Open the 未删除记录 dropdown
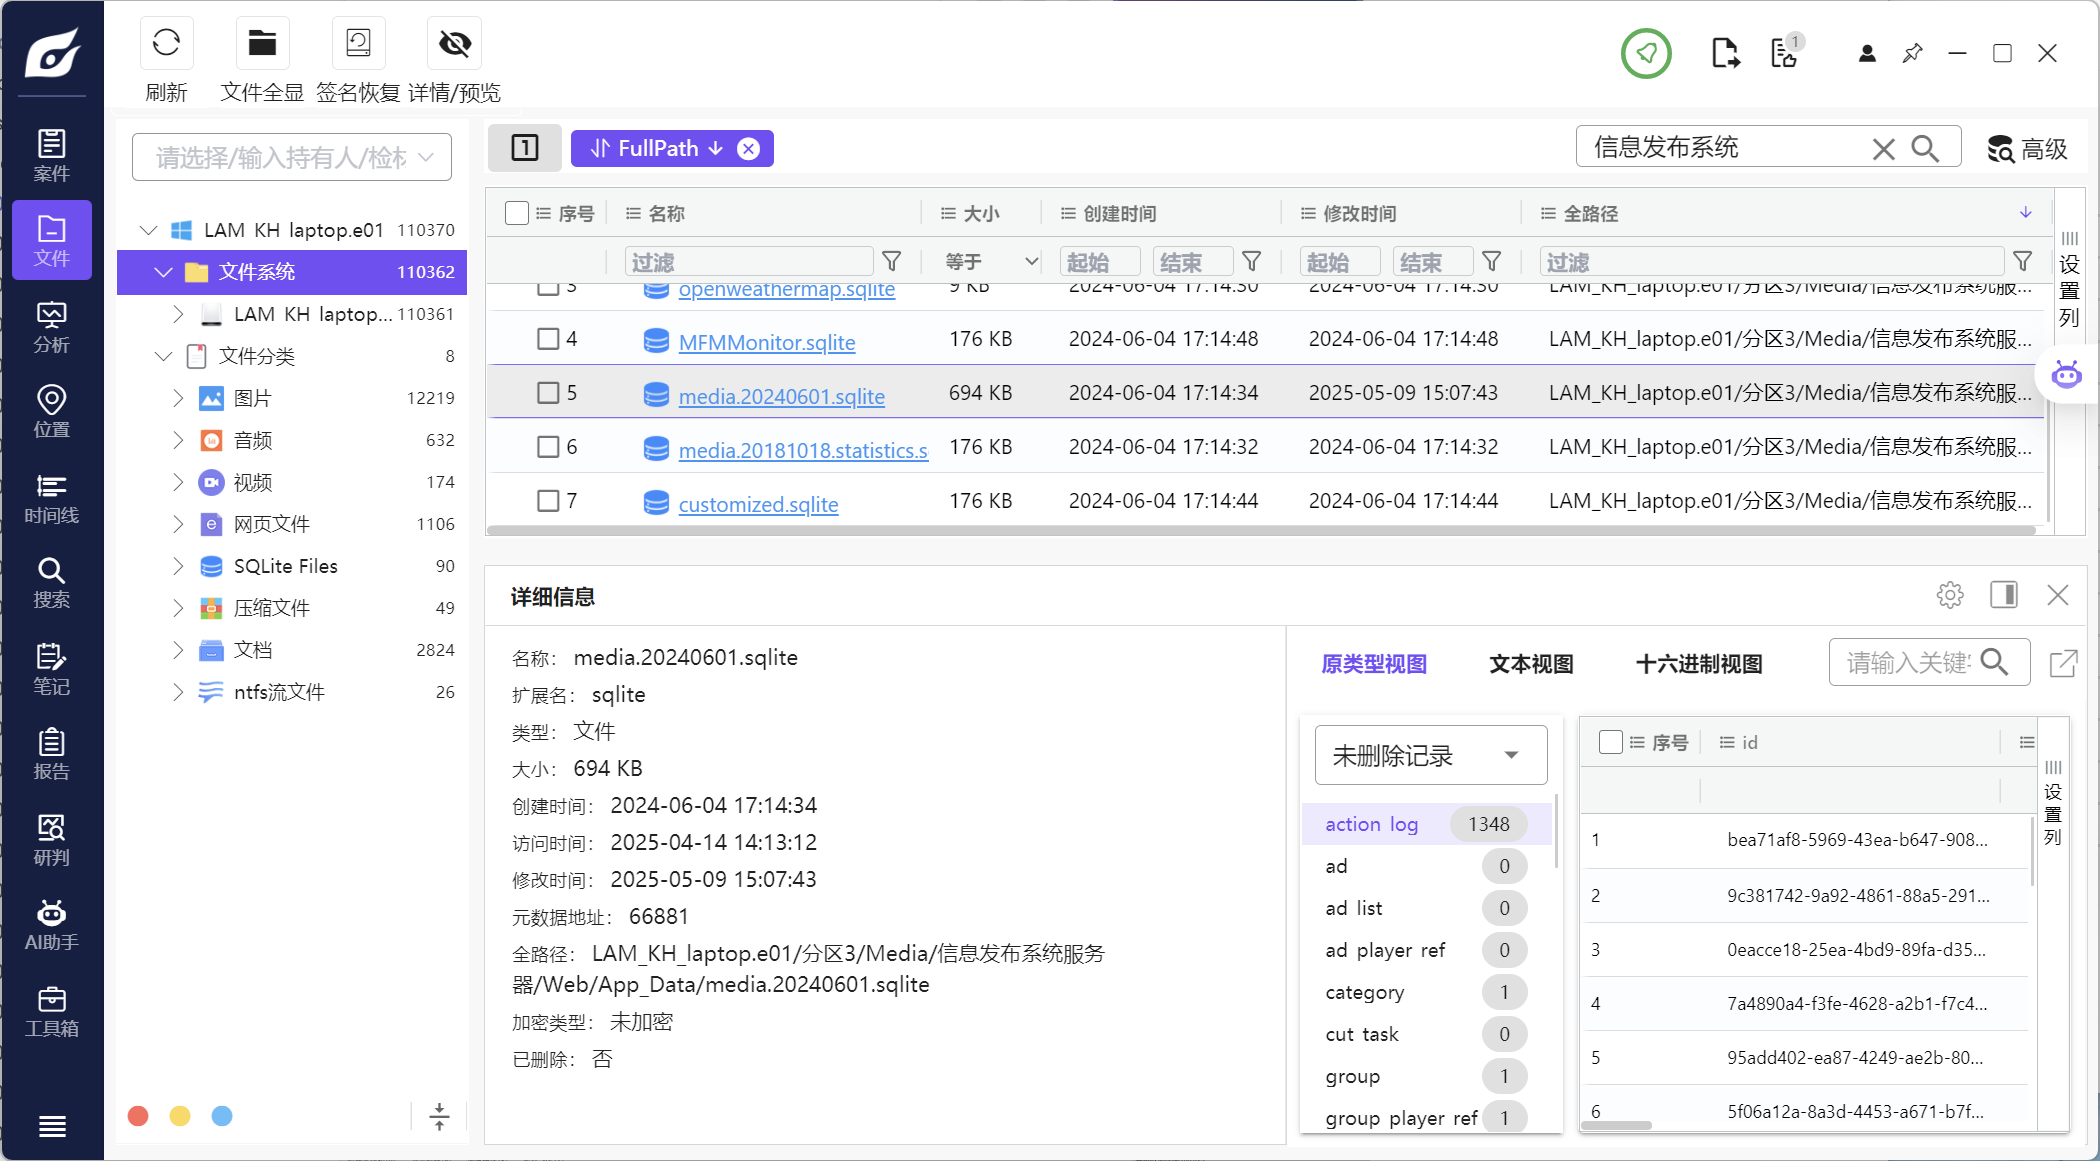Image resolution: width=2100 pixels, height=1161 pixels. (x=1430, y=755)
